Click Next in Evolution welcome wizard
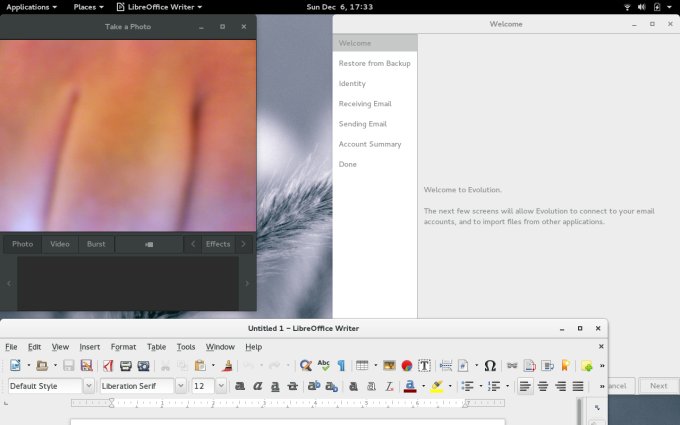The height and width of the screenshot is (425, 680). 658,386
